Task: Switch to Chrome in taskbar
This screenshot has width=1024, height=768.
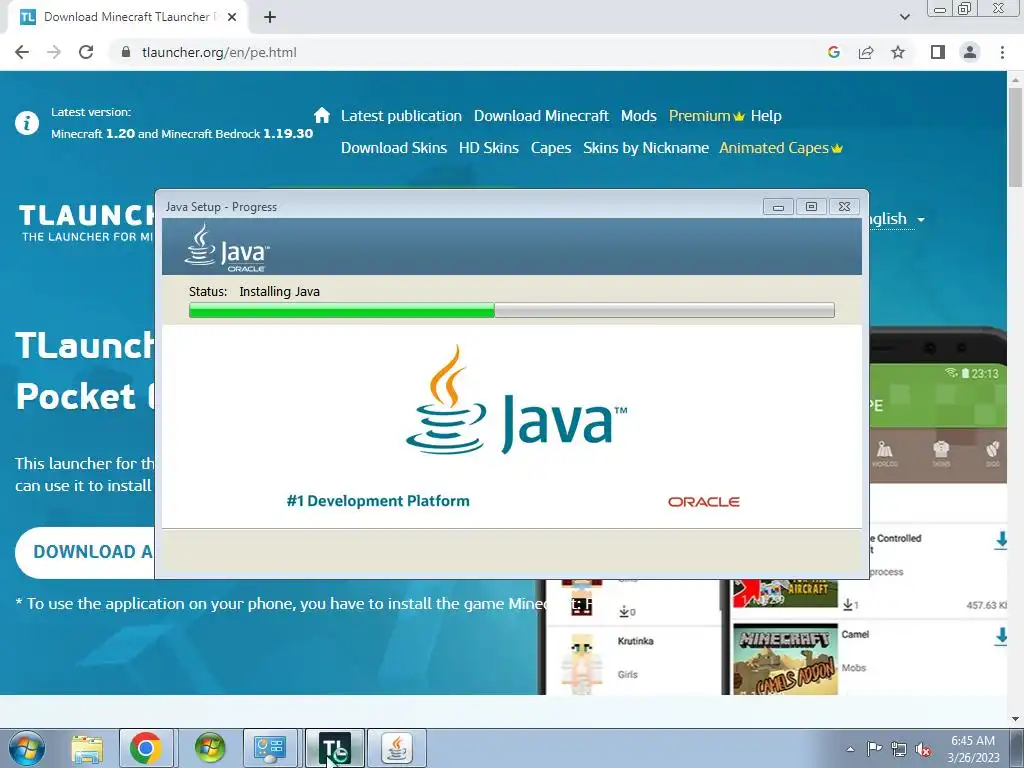Action: click(x=146, y=748)
